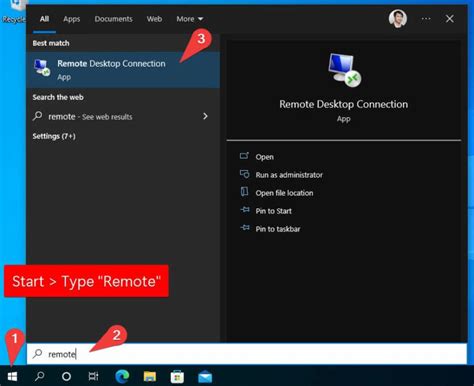Switch to the Web tab

(x=154, y=19)
